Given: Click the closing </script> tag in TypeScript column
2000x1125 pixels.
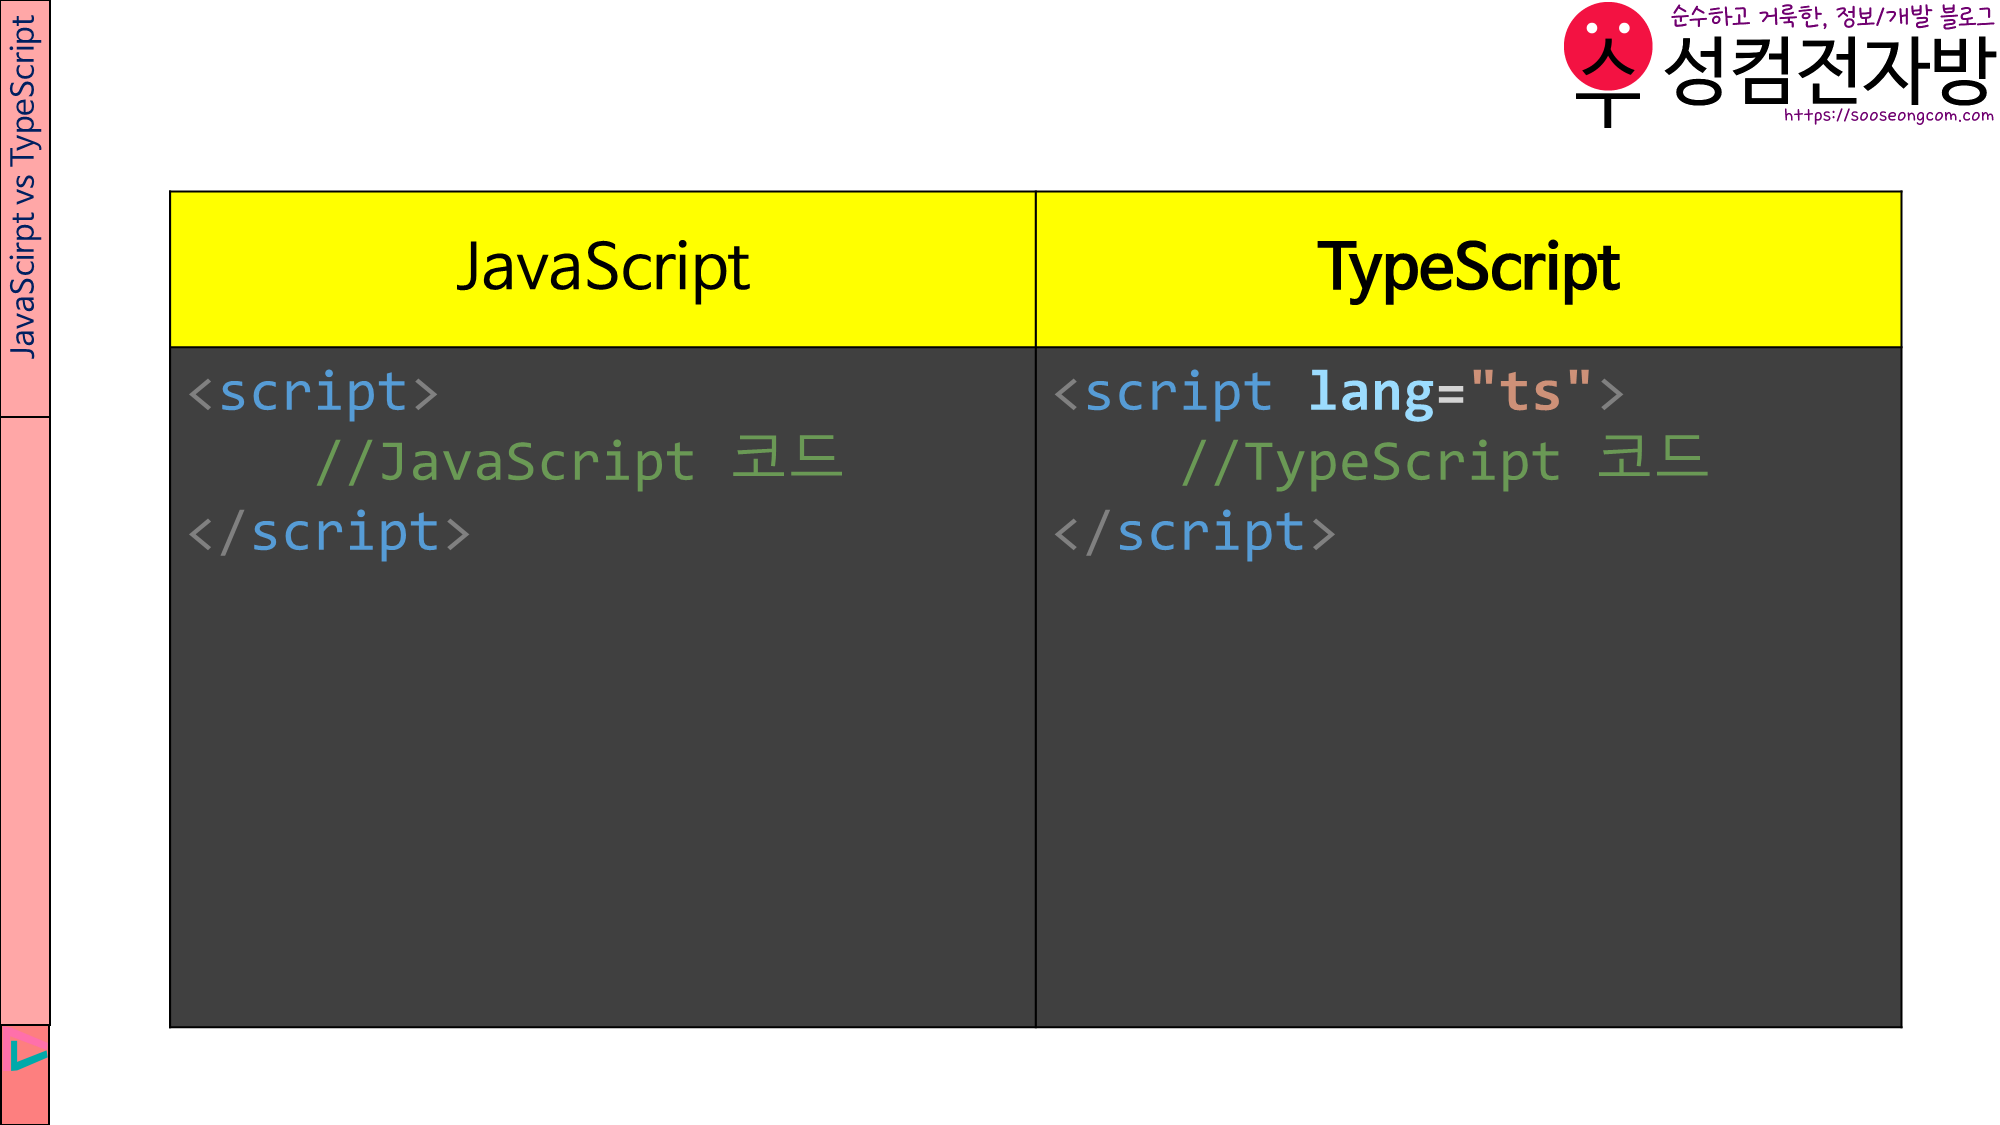Looking at the screenshot, I should tap(1195, 532).
